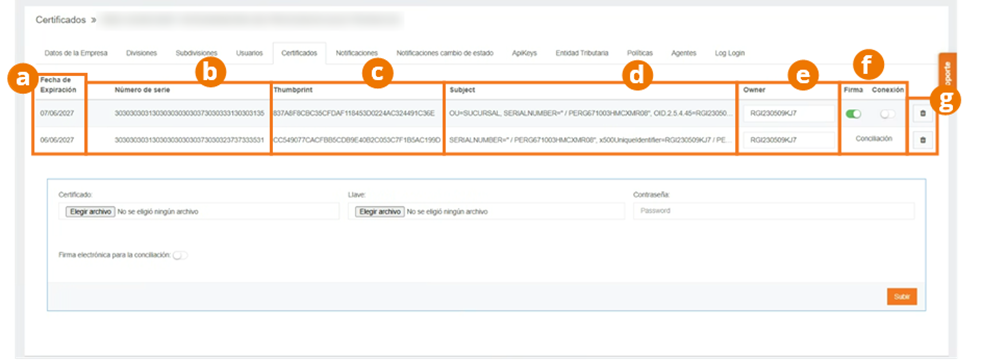Click thumbprint starting with 837A8F8CBC
Viewport: 982px width, 360px height.
tap(354, 114)
